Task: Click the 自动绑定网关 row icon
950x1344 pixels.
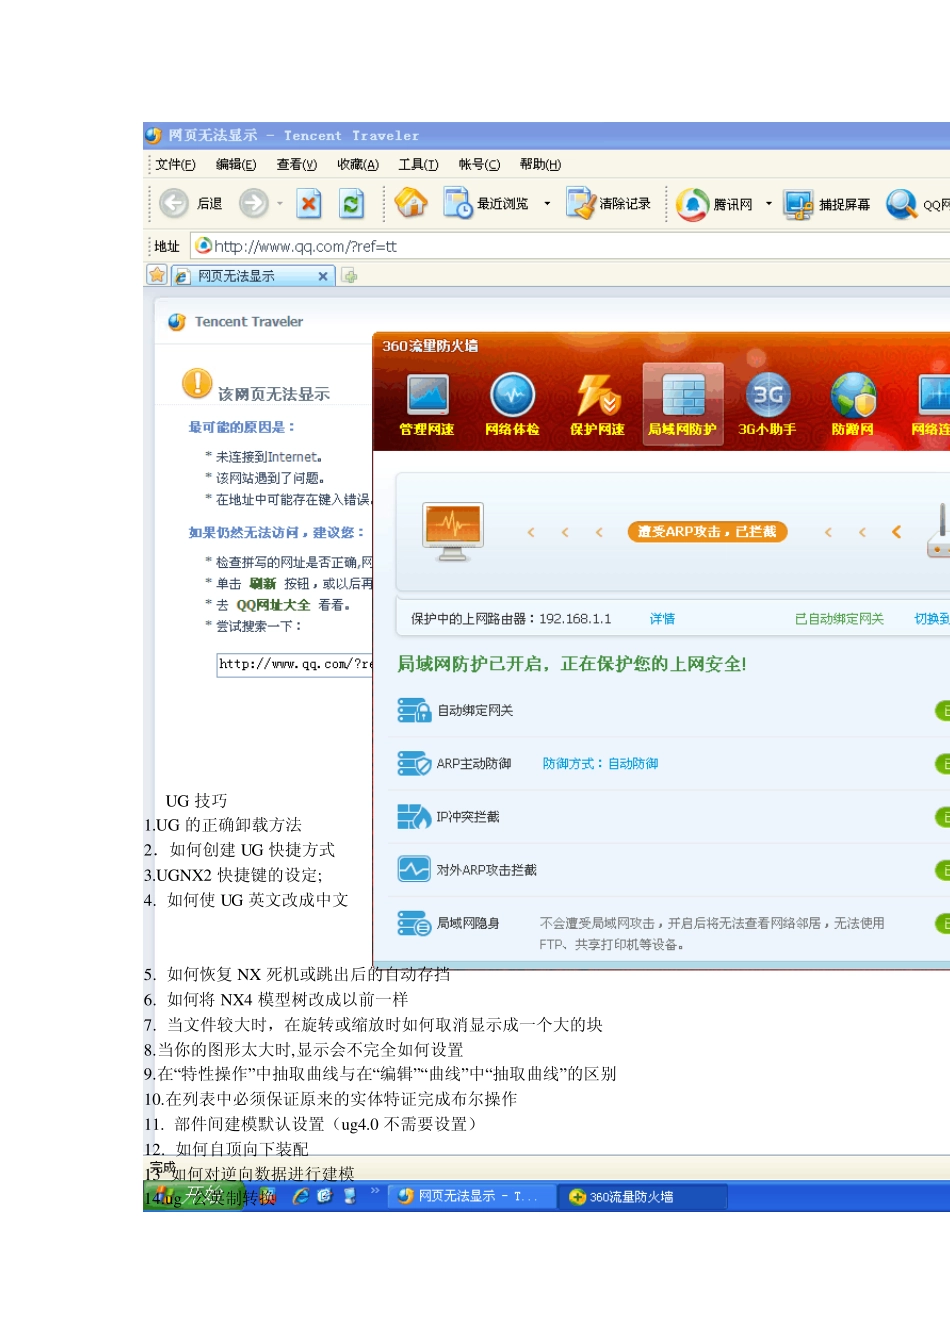Action: (x=414, y=710)
